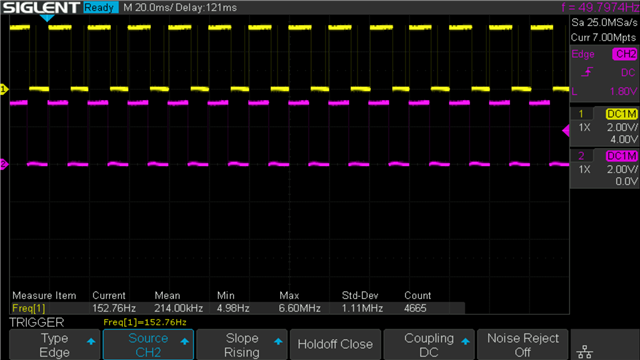
Task: Click the Mean value 214.00kHz
Action: 178,308
